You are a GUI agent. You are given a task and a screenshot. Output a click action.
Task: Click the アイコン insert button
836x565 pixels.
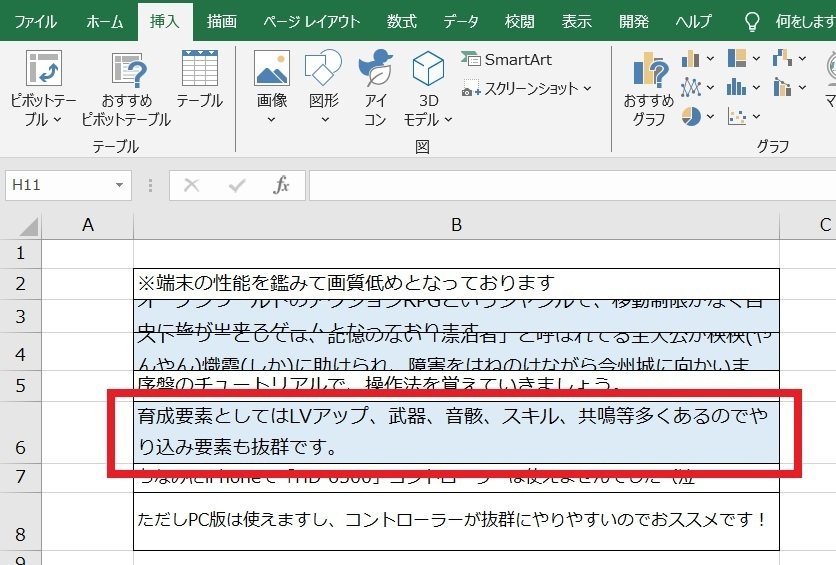(375, 88)
